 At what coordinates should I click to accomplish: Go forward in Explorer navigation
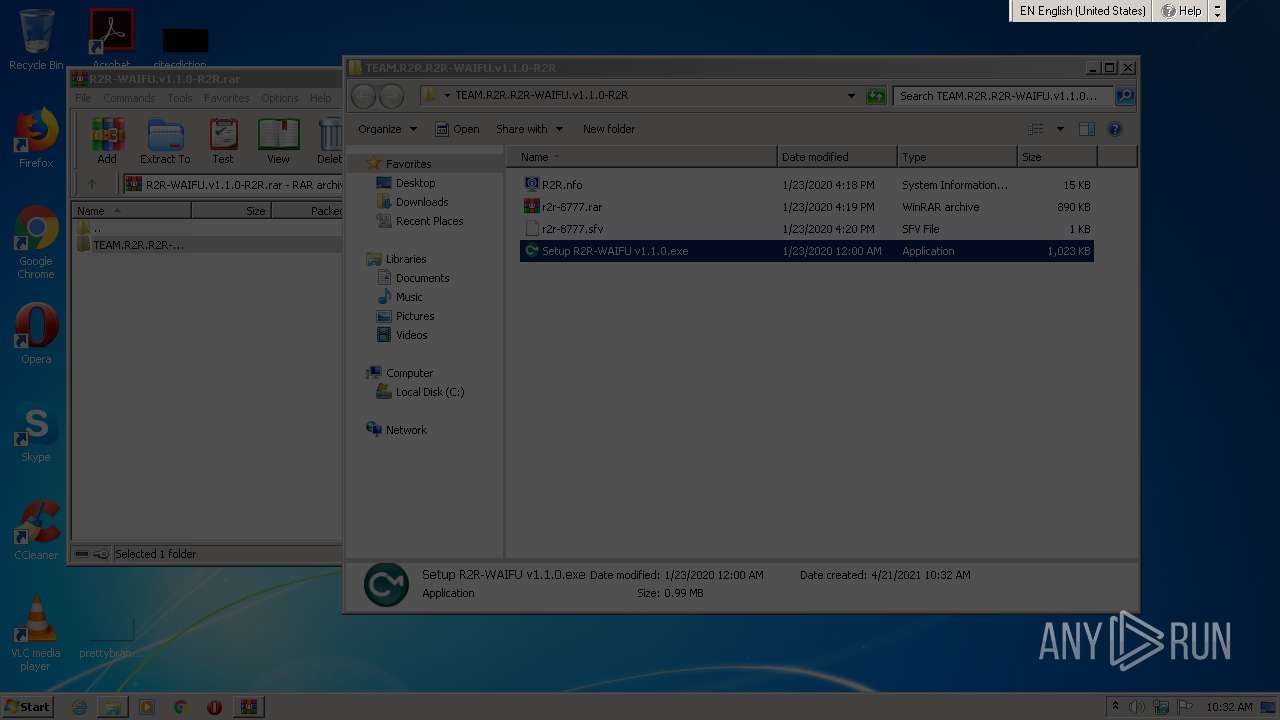(x=392, y=96)
